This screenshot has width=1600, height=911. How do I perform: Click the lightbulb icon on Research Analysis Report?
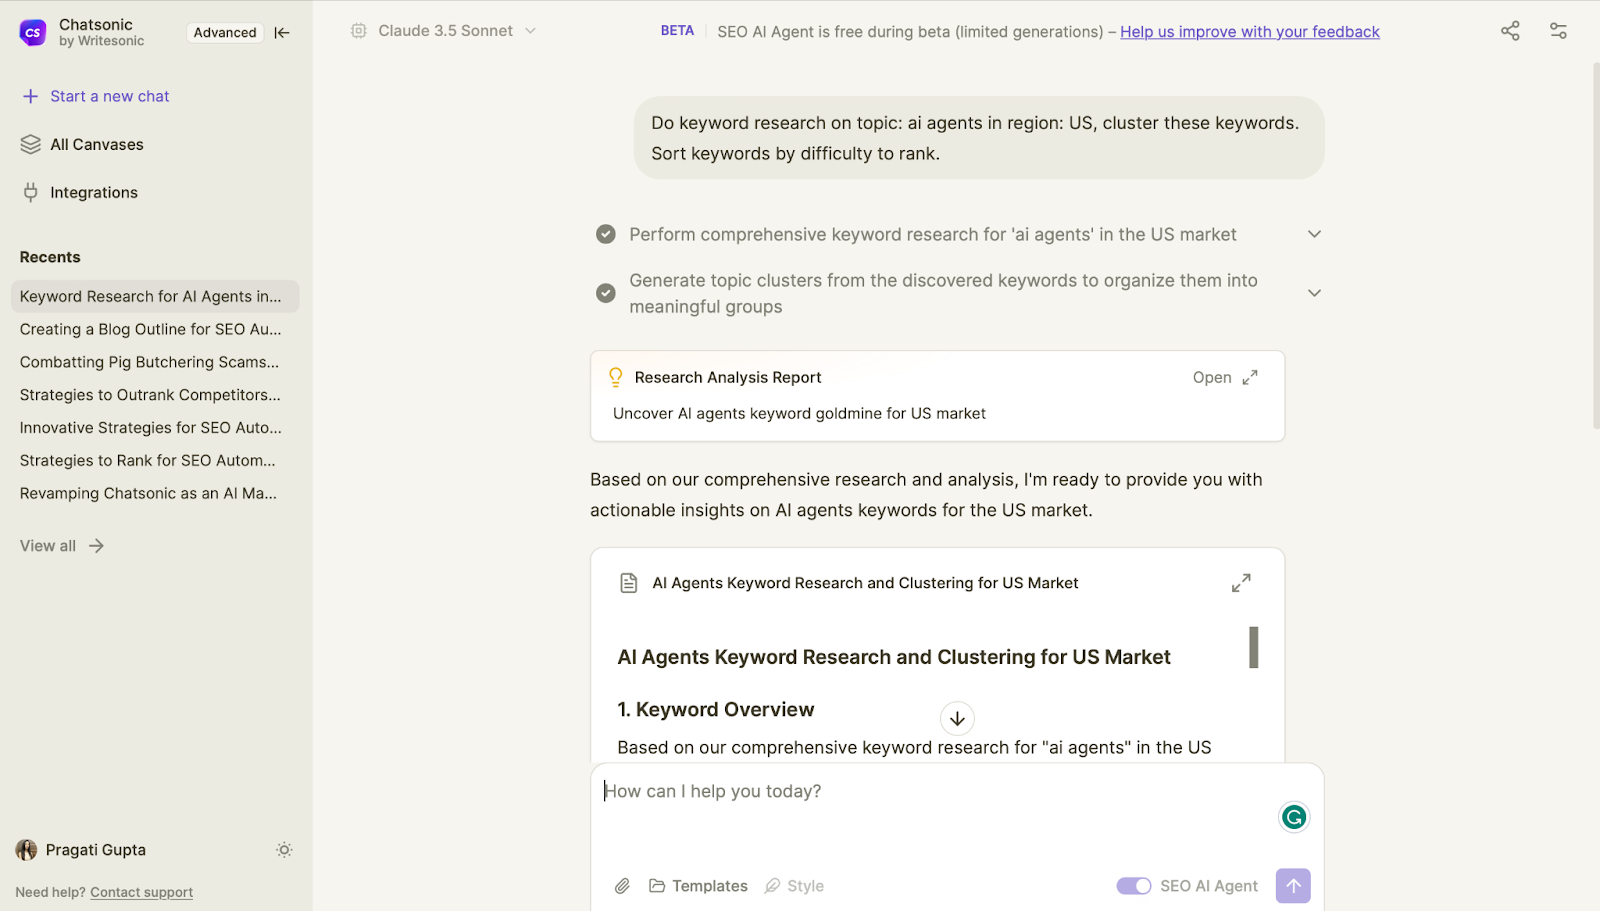coord(616,377)
